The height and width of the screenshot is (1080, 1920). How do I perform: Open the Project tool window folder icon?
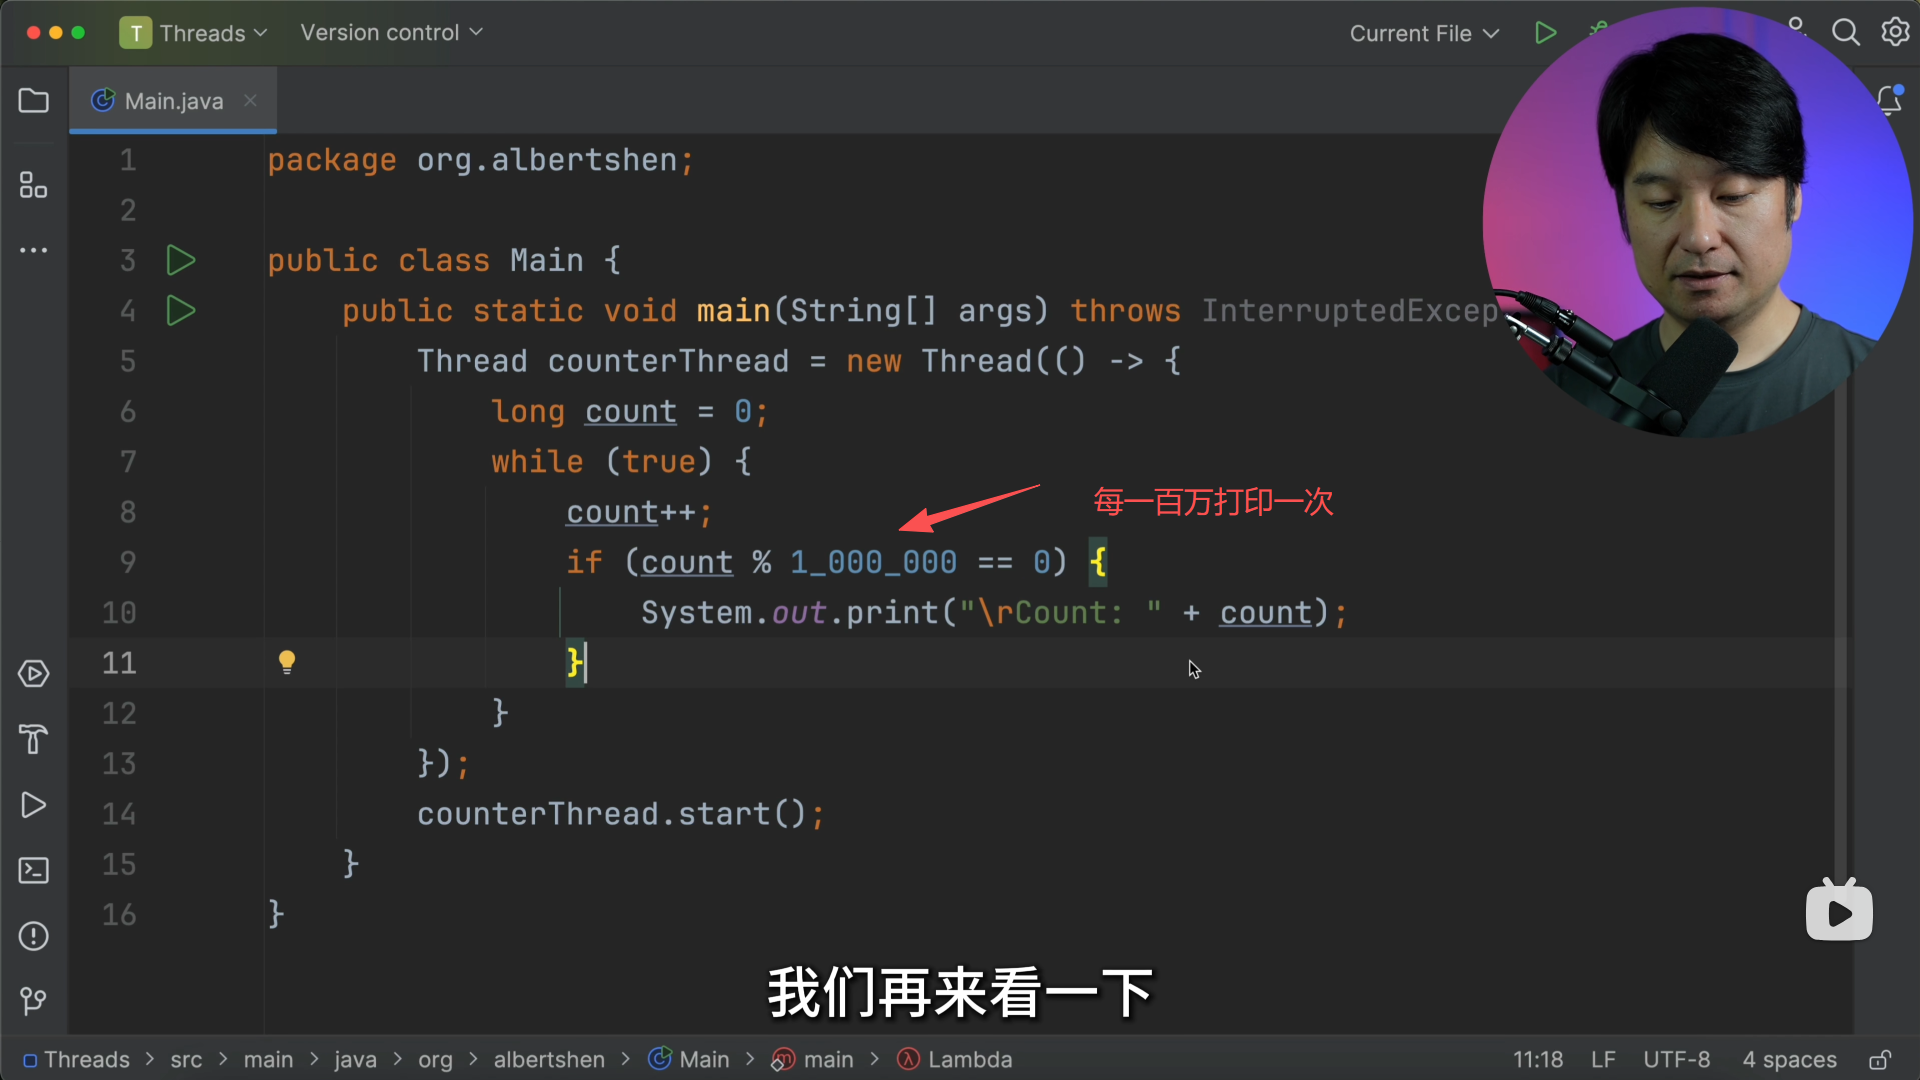click(x=33, y=101)
